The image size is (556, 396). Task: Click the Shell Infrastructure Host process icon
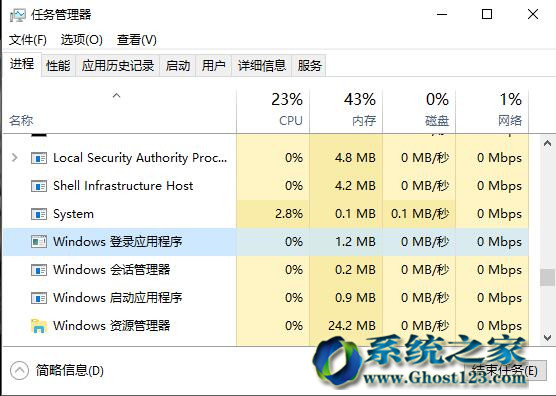coord(39,186)
